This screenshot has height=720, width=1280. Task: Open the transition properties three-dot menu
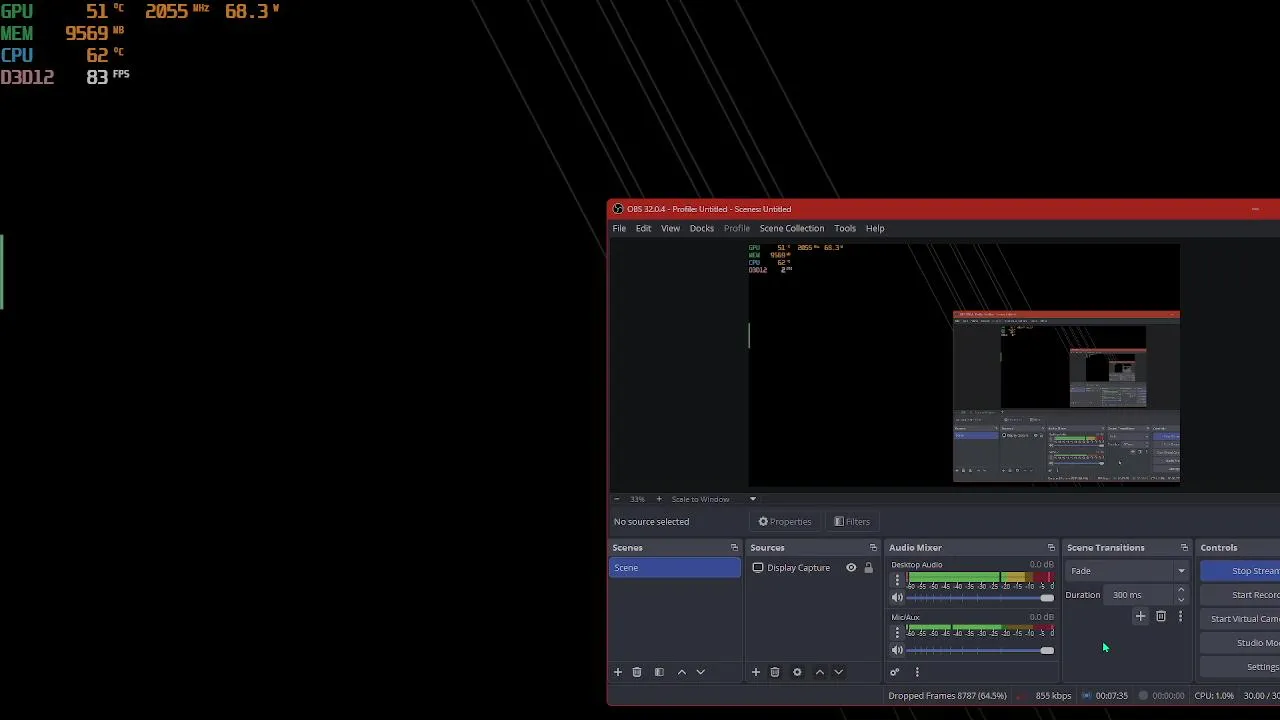point(1180,616)
